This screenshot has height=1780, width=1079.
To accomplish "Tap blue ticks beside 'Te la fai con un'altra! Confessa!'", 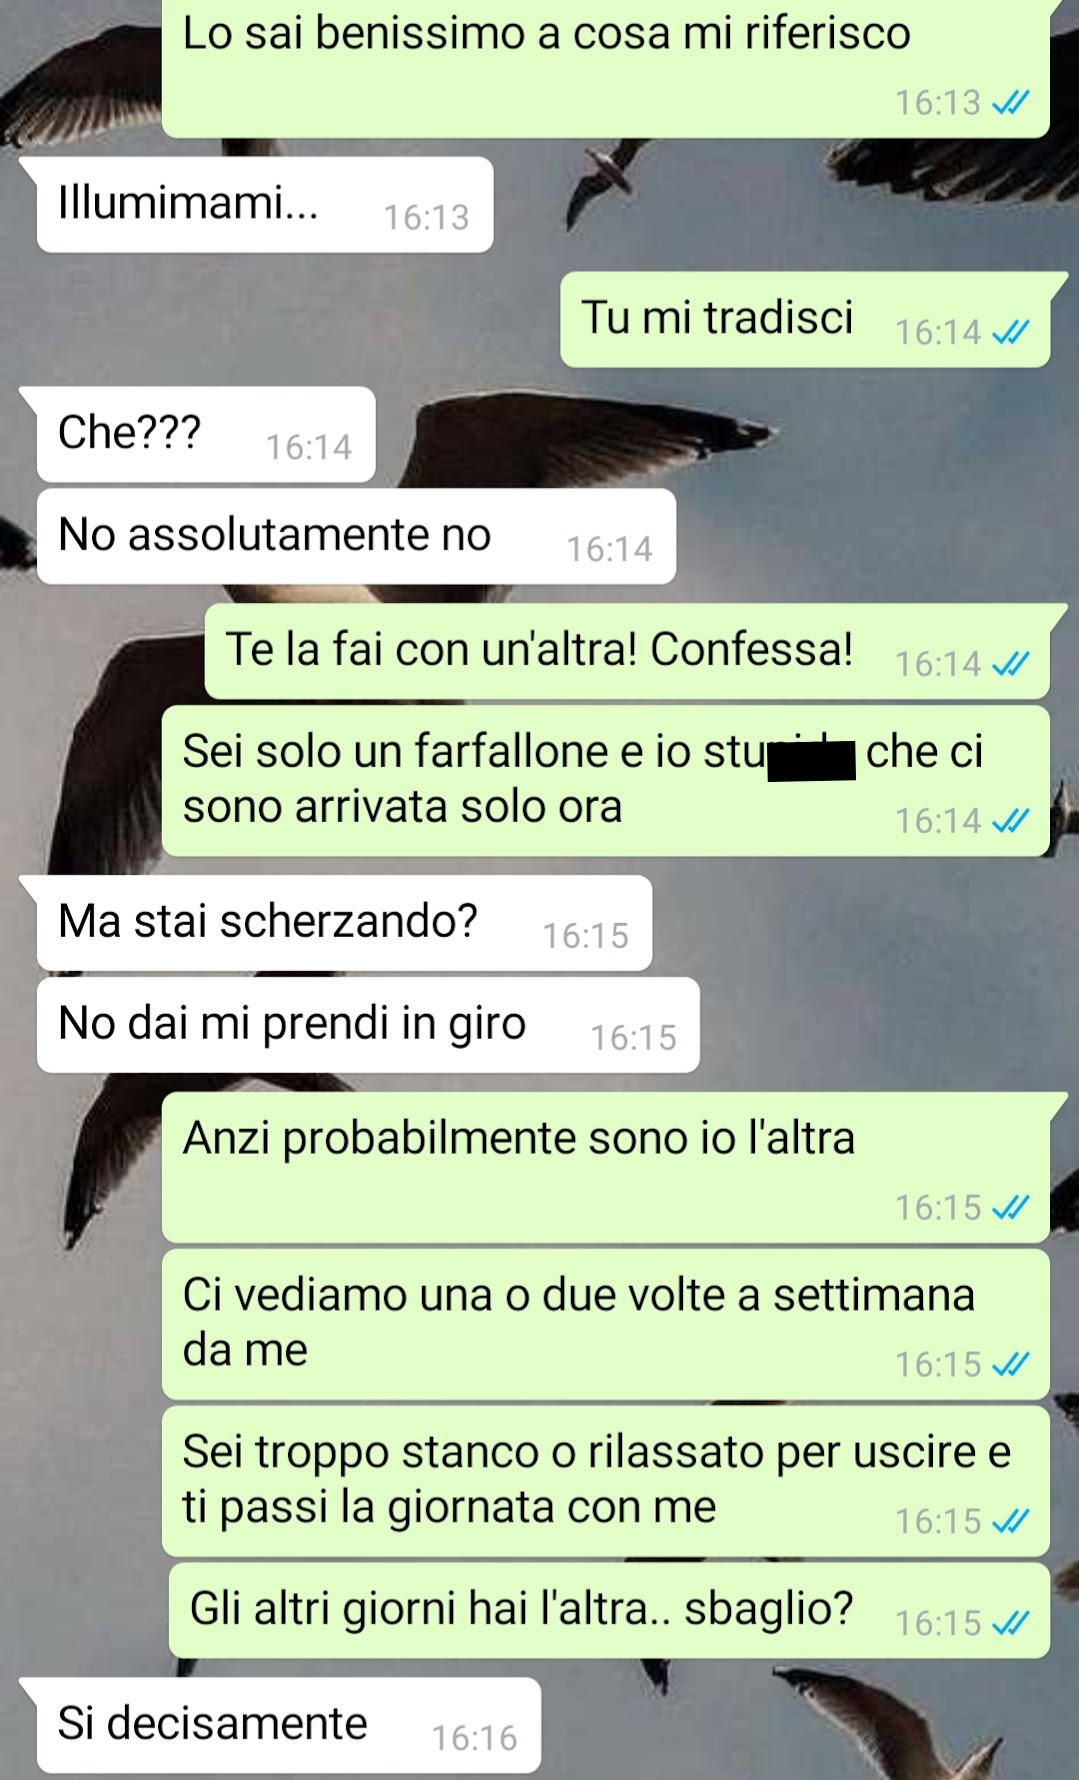I will tap(1010, 664).
